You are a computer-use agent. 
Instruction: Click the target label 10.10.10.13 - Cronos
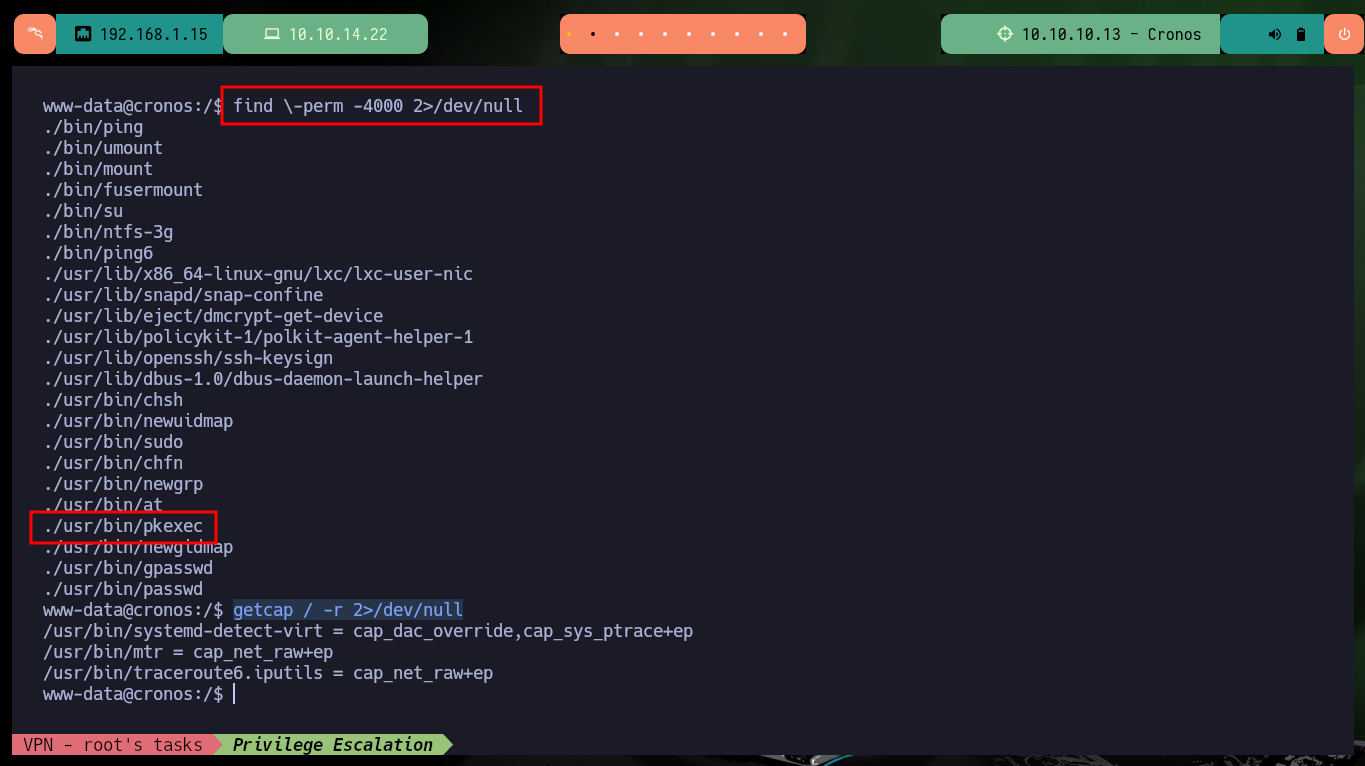click(x=1111, y=34)
